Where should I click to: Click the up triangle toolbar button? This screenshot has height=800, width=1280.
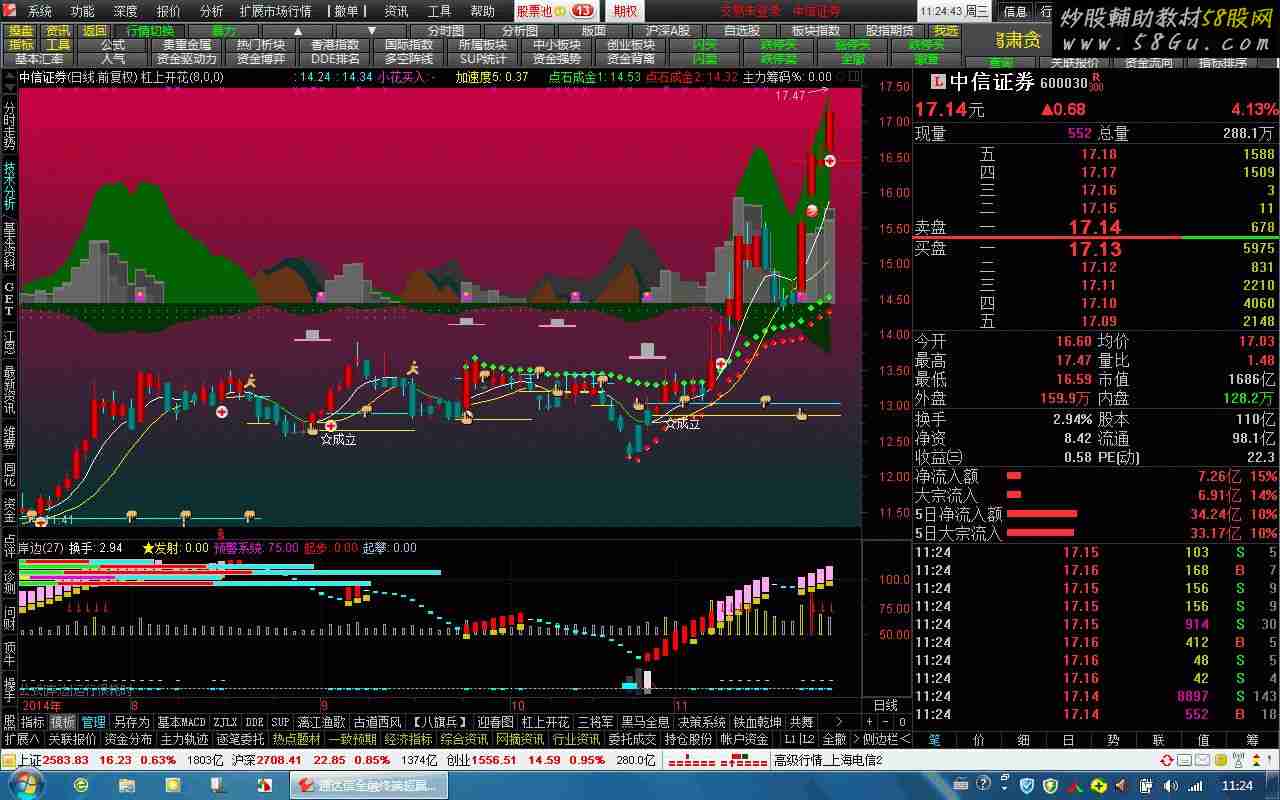296,31
